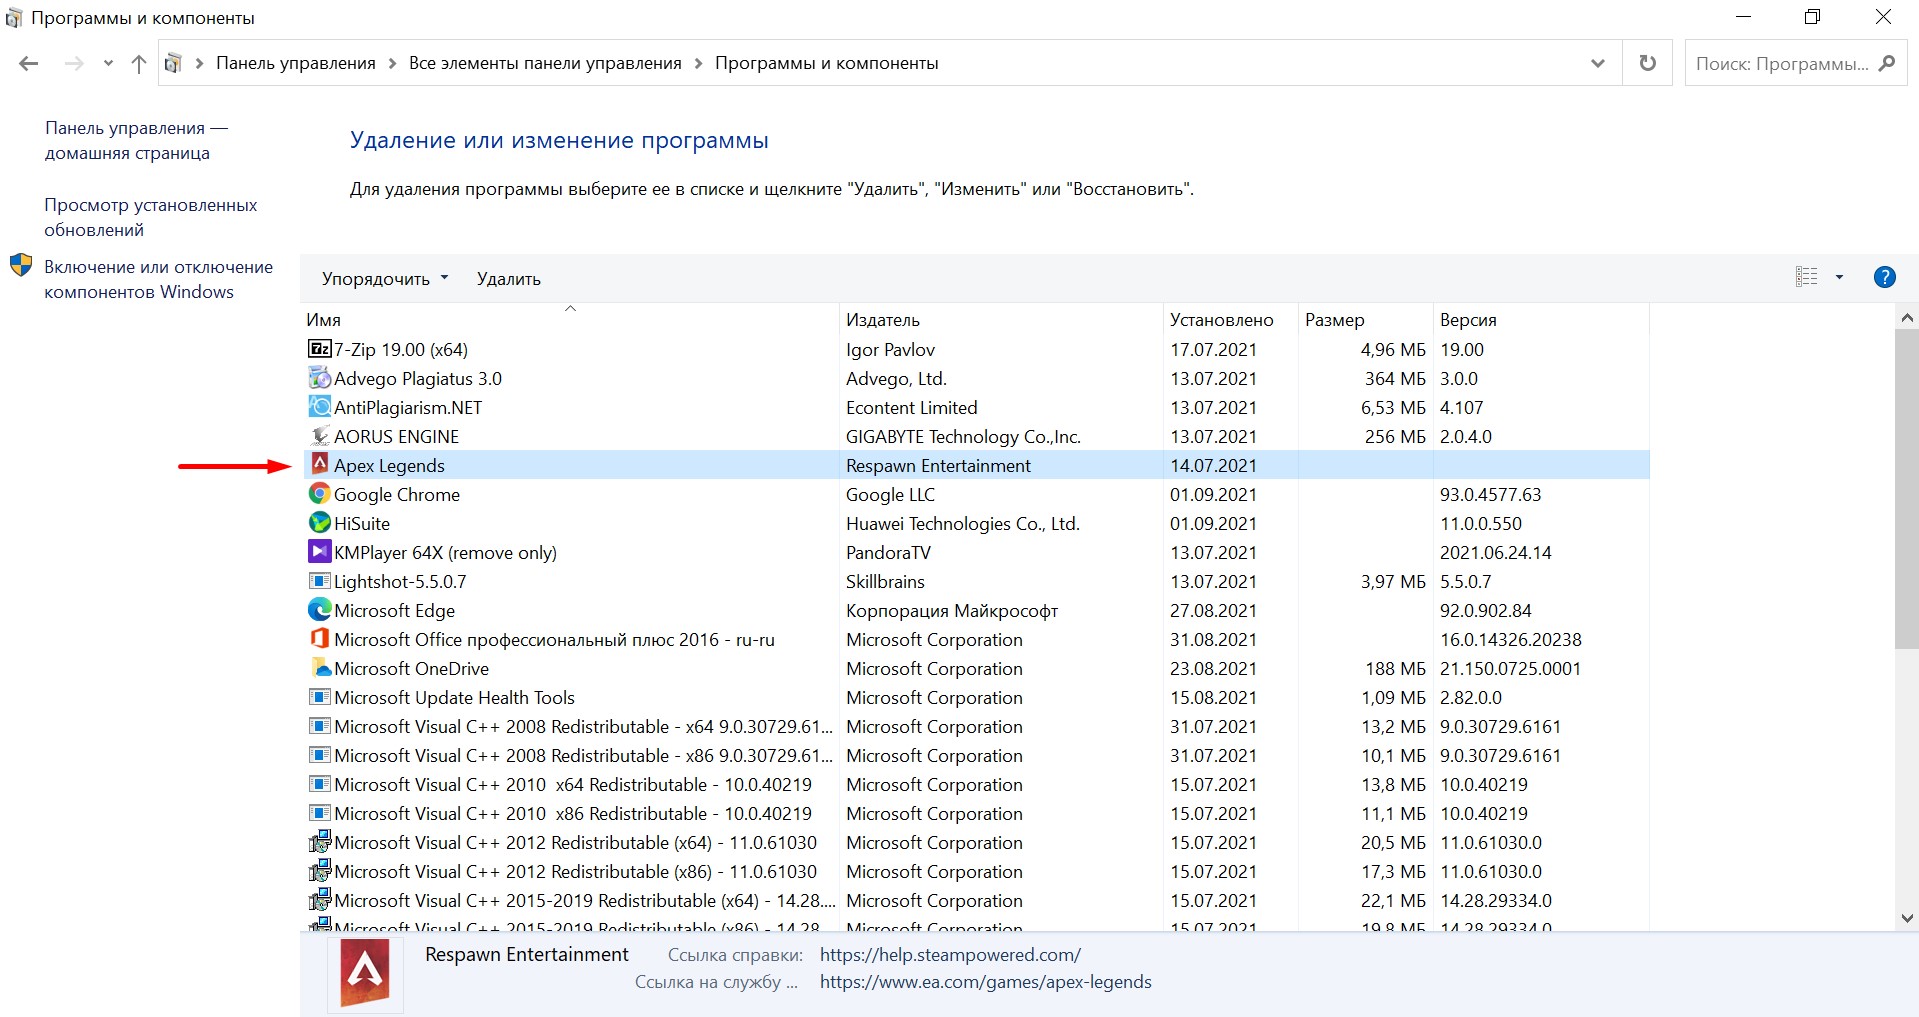The image size is (1919, 1017).
Task: Click the AORUS ENGINE icon
Action: 320,436
